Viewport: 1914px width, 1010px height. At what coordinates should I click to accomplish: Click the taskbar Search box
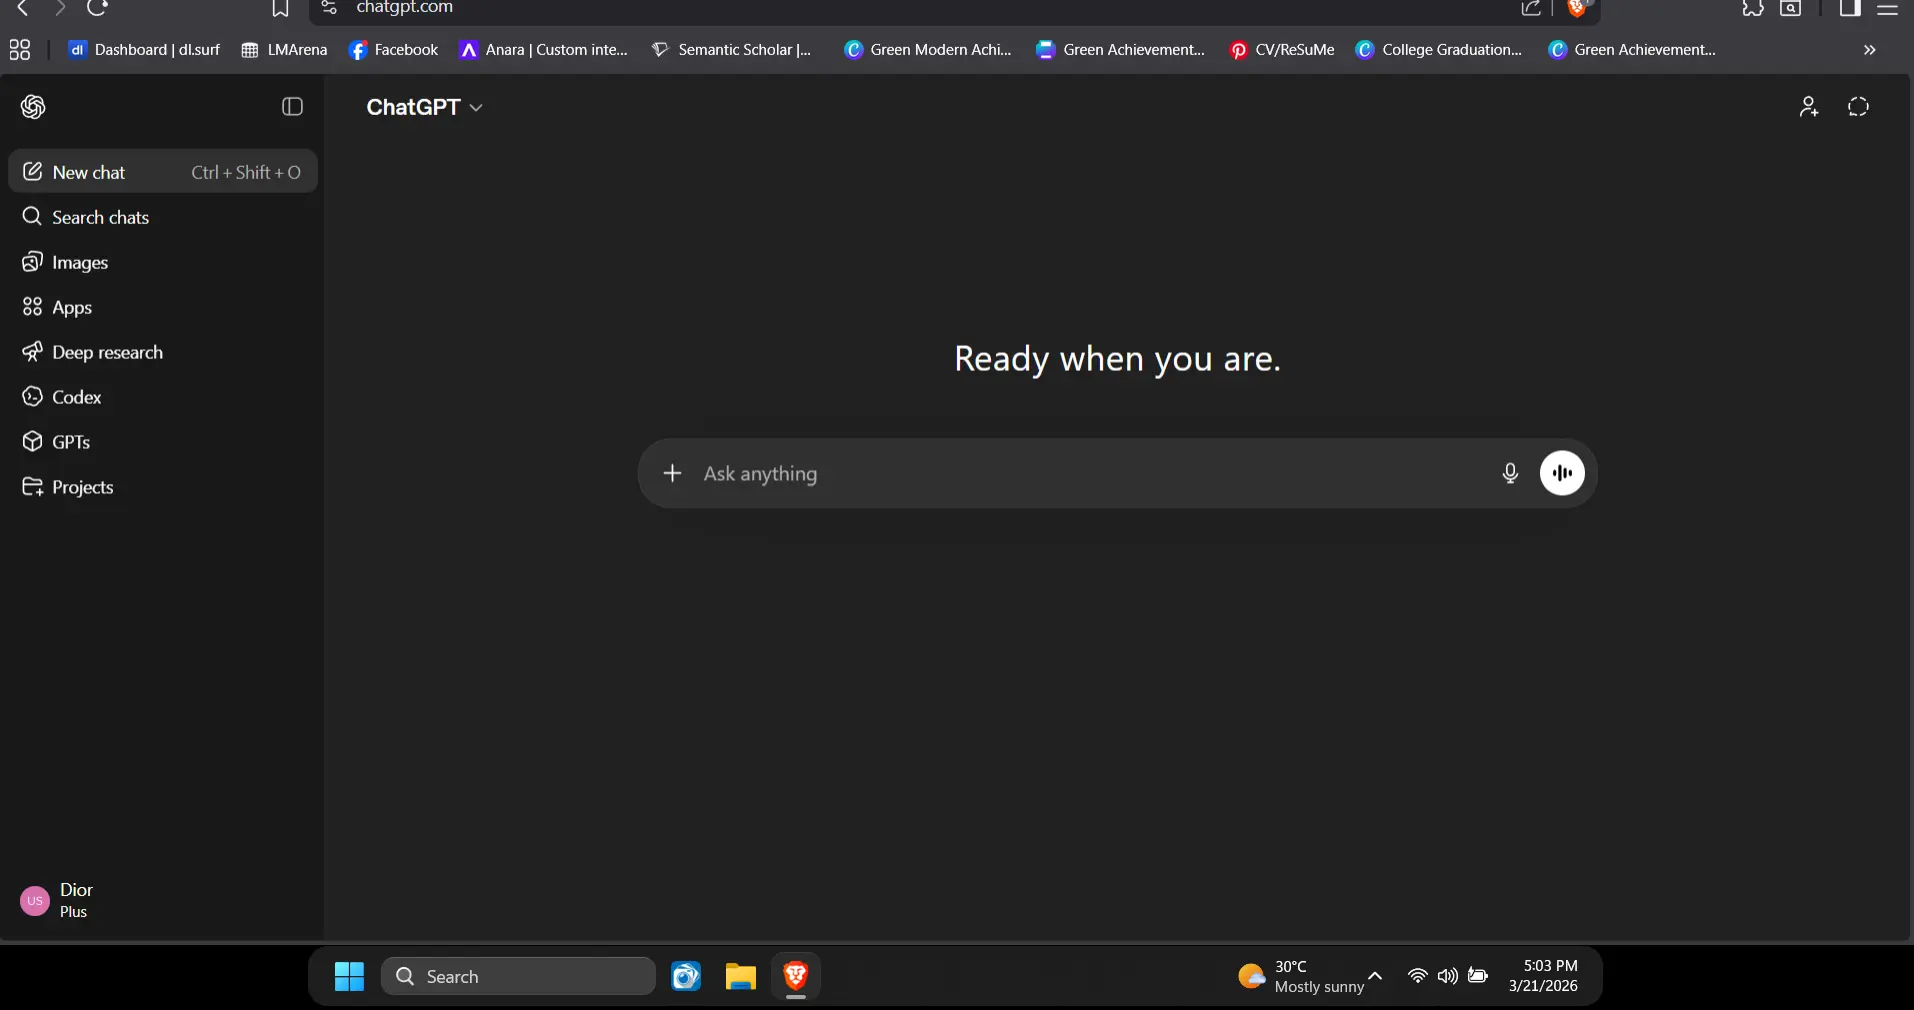click(x=518, y=977)
